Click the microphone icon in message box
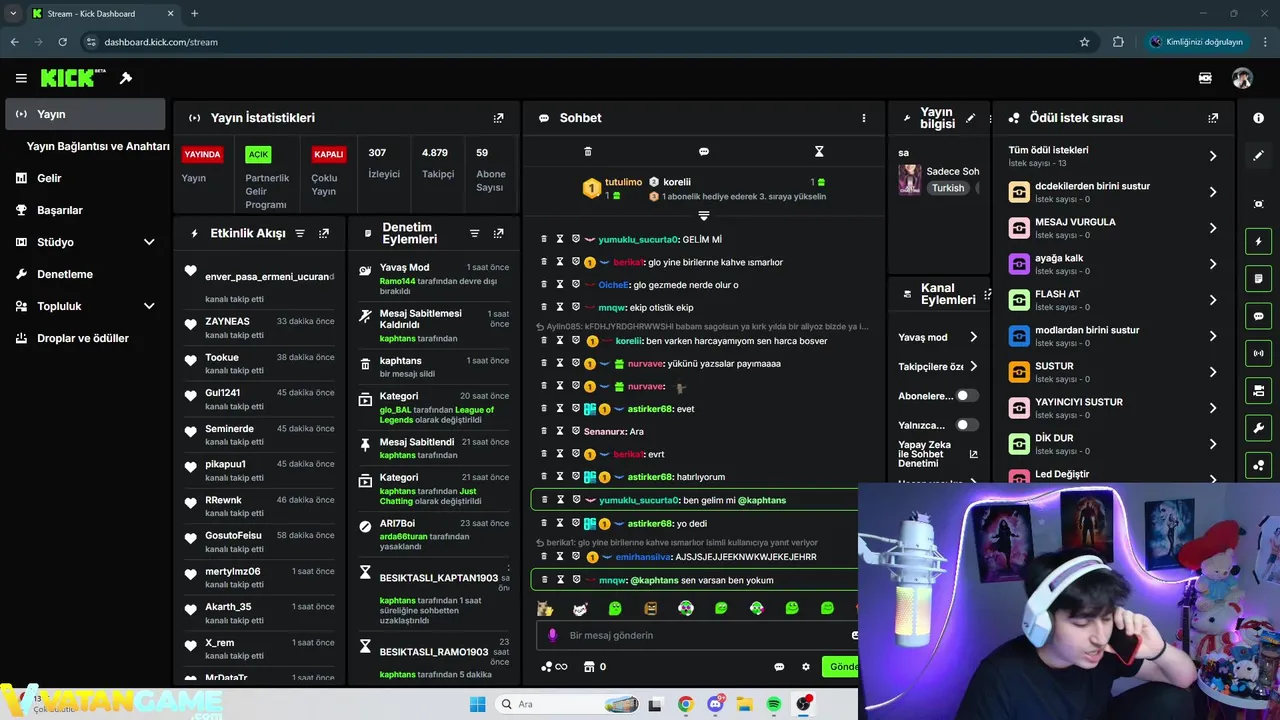This screenshot has width=1280, height=720. click(552, 635)
